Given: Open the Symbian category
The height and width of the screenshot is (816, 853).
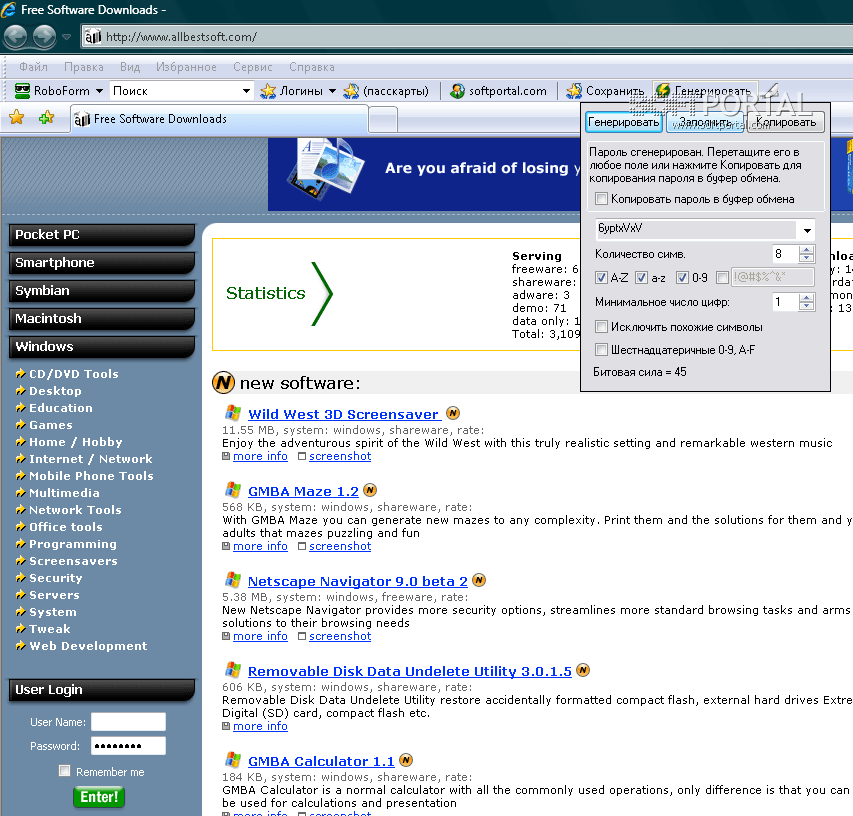Looking at the screenshot, I should [x=102, y=291].
